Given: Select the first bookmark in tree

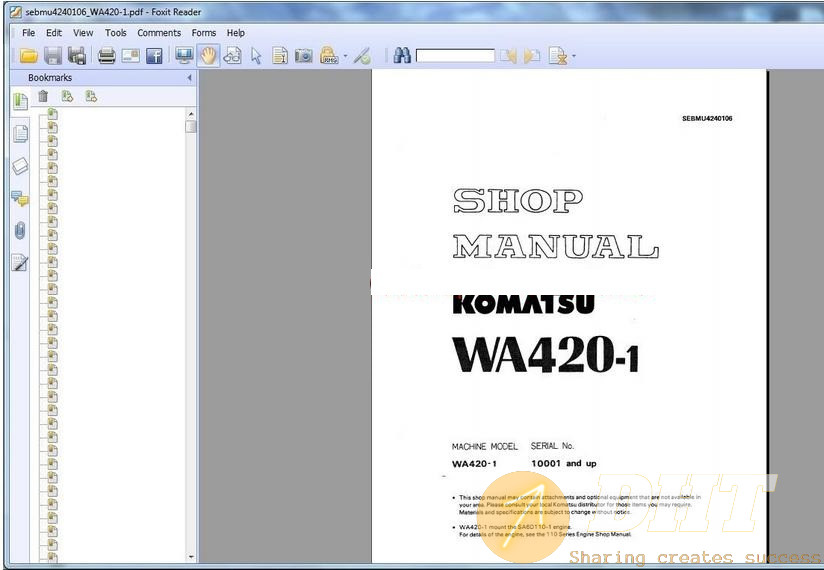Looking at the screenshot, I should coord(52,113).
